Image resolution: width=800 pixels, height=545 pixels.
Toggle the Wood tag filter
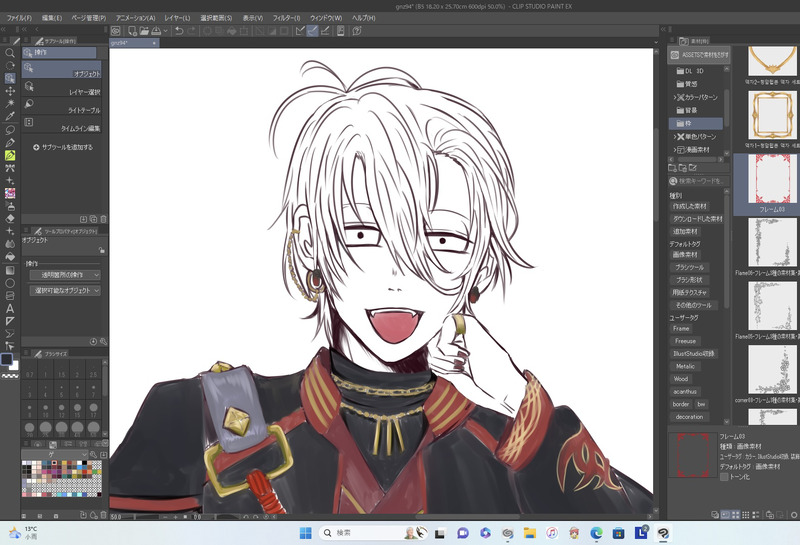point(681,379)
